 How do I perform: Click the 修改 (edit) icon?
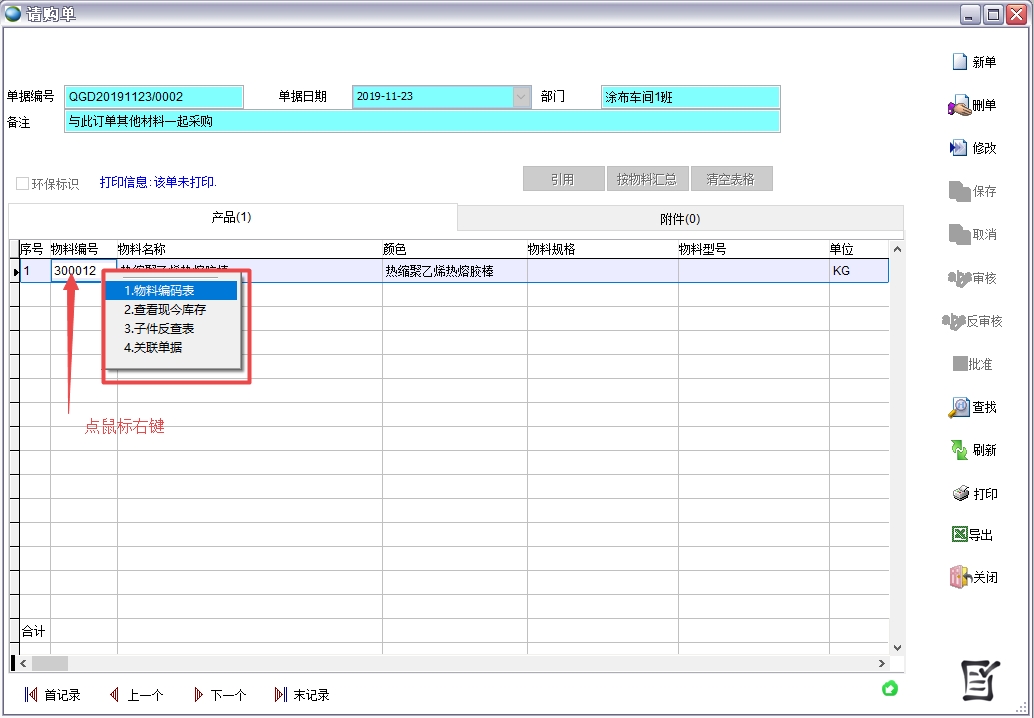(958, 148)
